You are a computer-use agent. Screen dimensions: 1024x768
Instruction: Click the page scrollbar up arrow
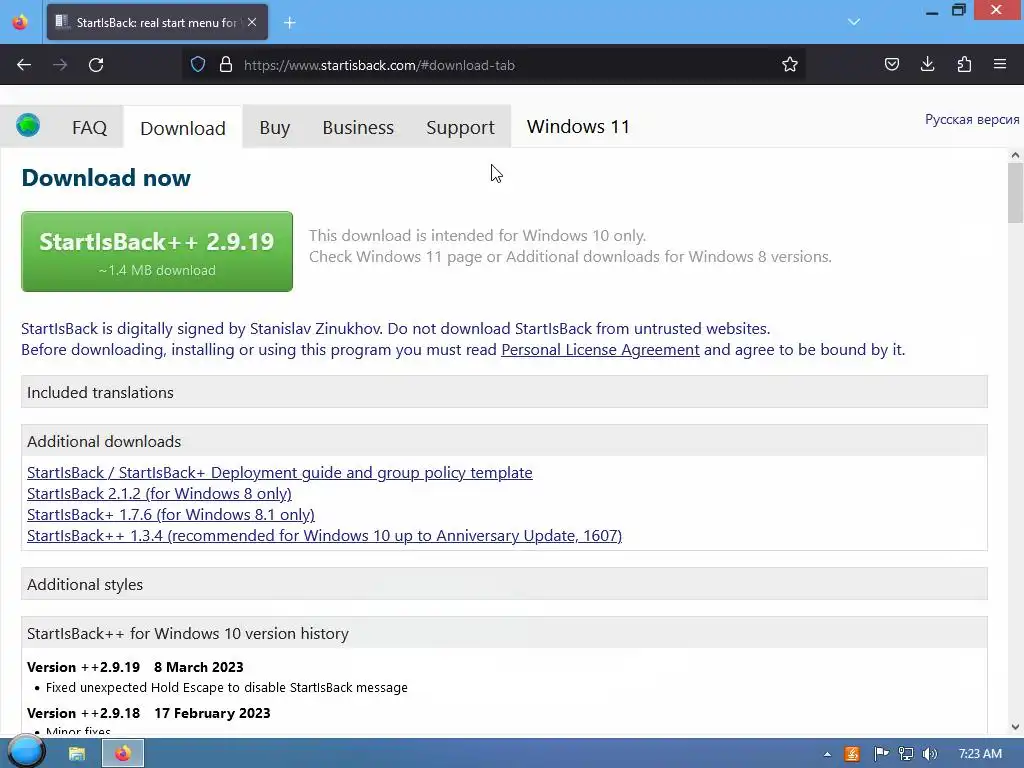(1015, 155)
